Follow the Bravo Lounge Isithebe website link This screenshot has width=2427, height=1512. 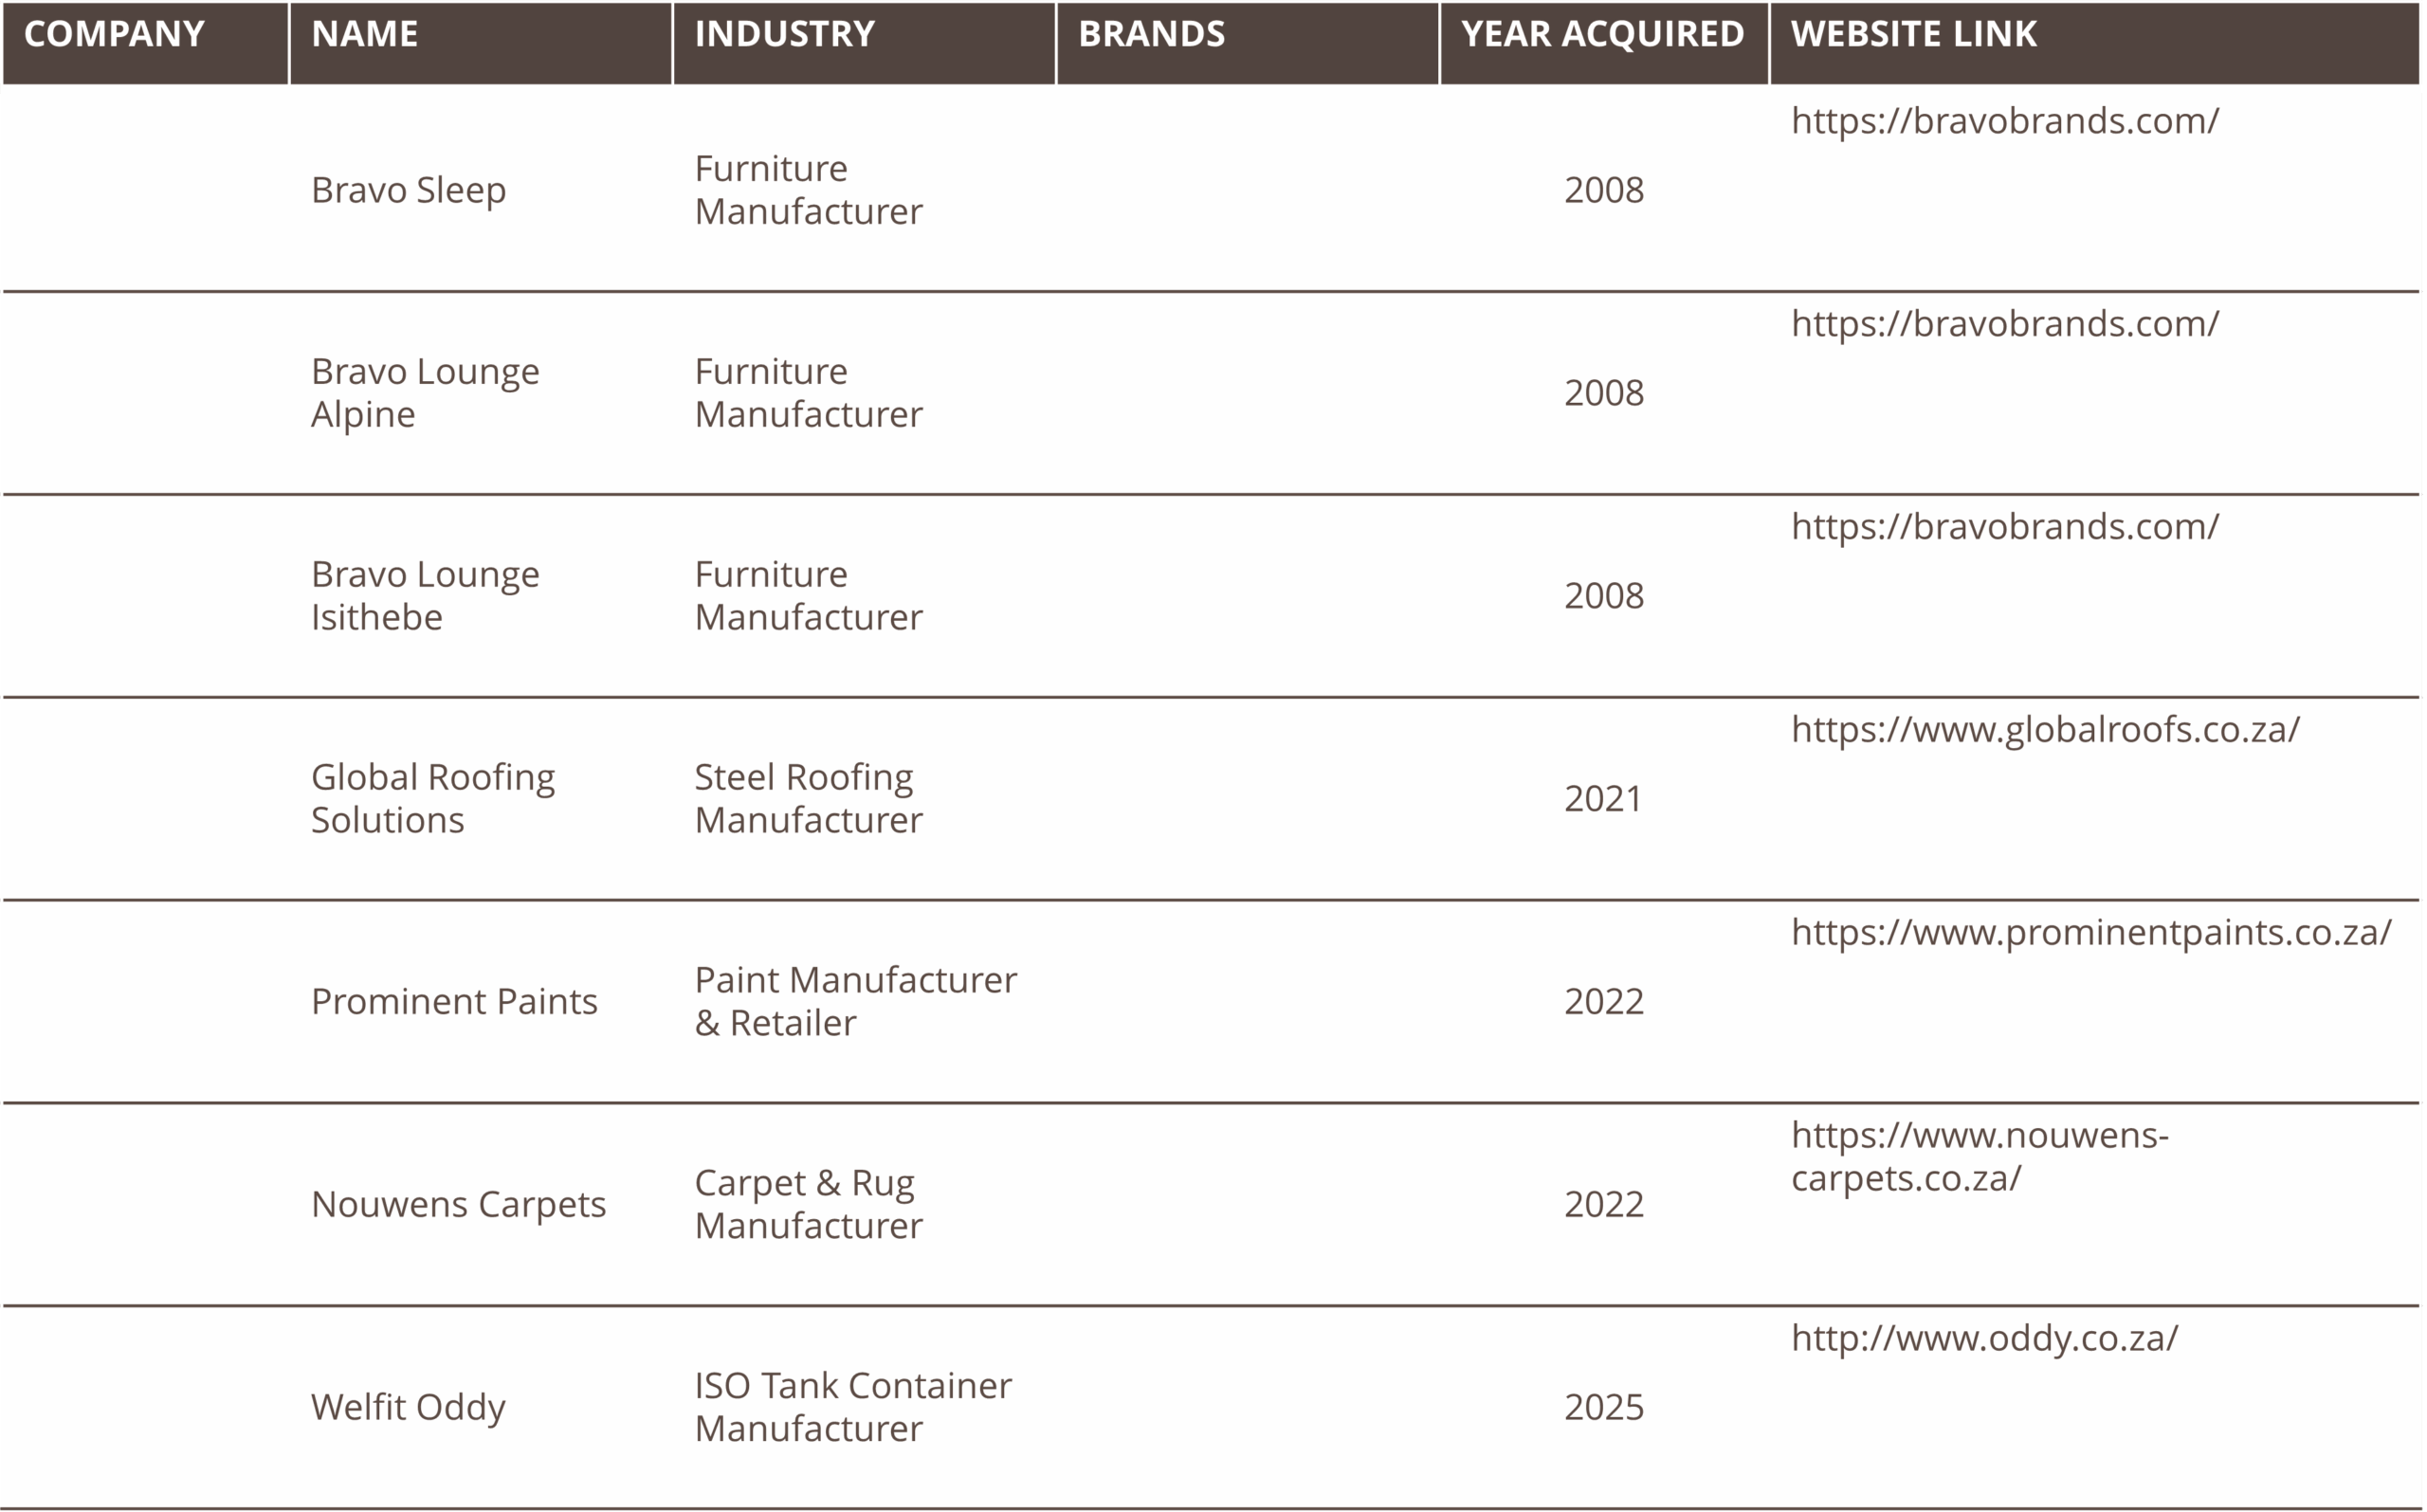(x=2004, y=527)
